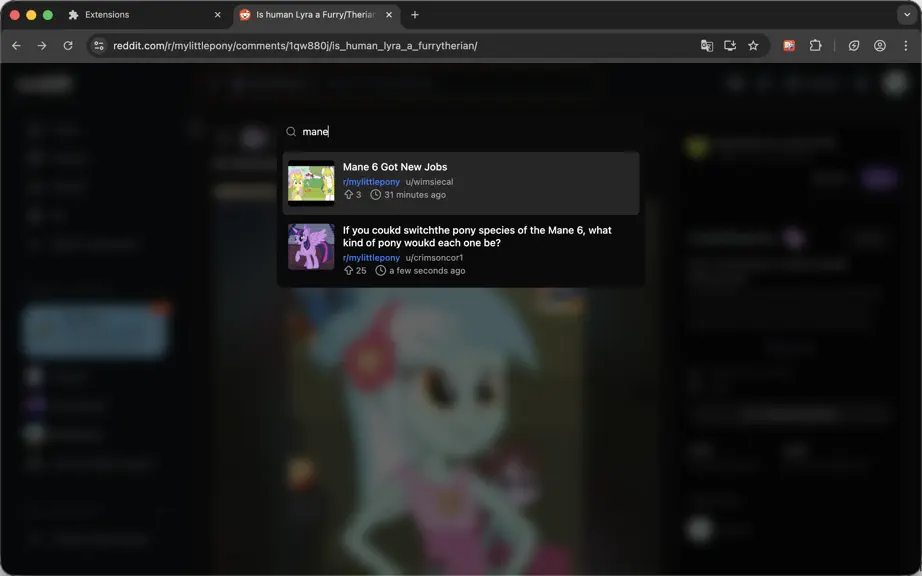Screen dimensions: 922x576
Task: Open r/mylittlepony link under pony species post
Action: 371,257
